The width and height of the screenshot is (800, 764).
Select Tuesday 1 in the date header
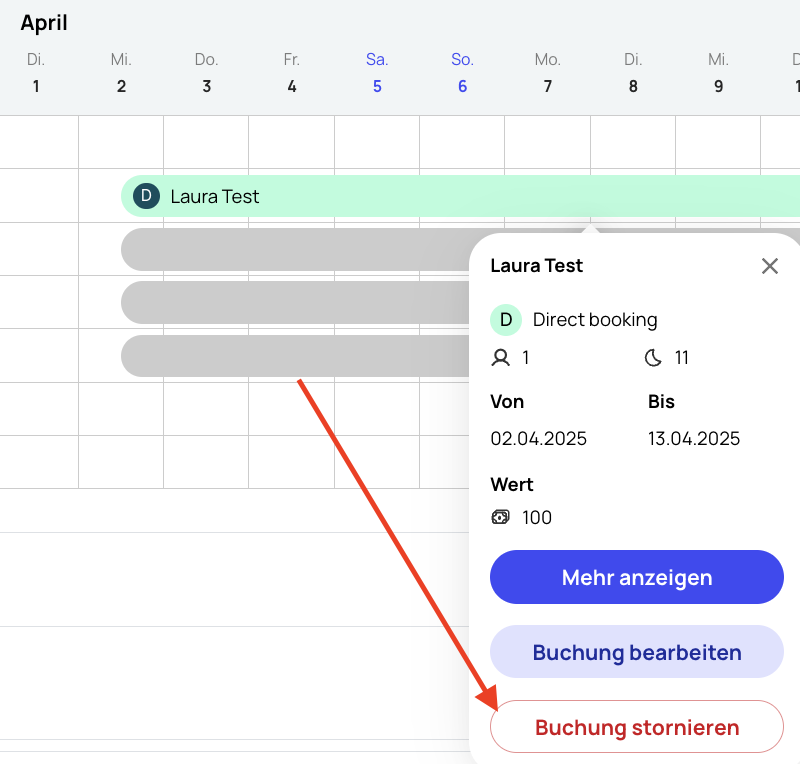[x=36, y=73]
